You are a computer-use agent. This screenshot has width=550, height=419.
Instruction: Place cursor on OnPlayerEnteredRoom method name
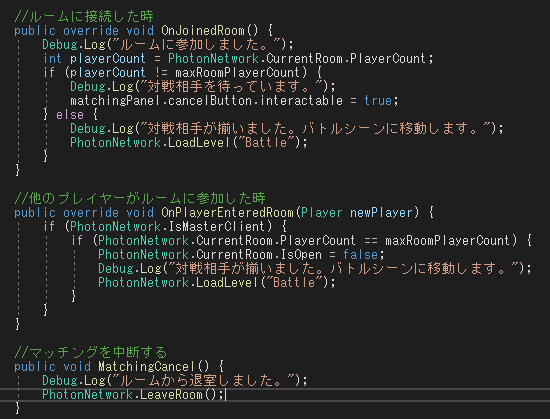pyautogui.click(x=227, y=212)
